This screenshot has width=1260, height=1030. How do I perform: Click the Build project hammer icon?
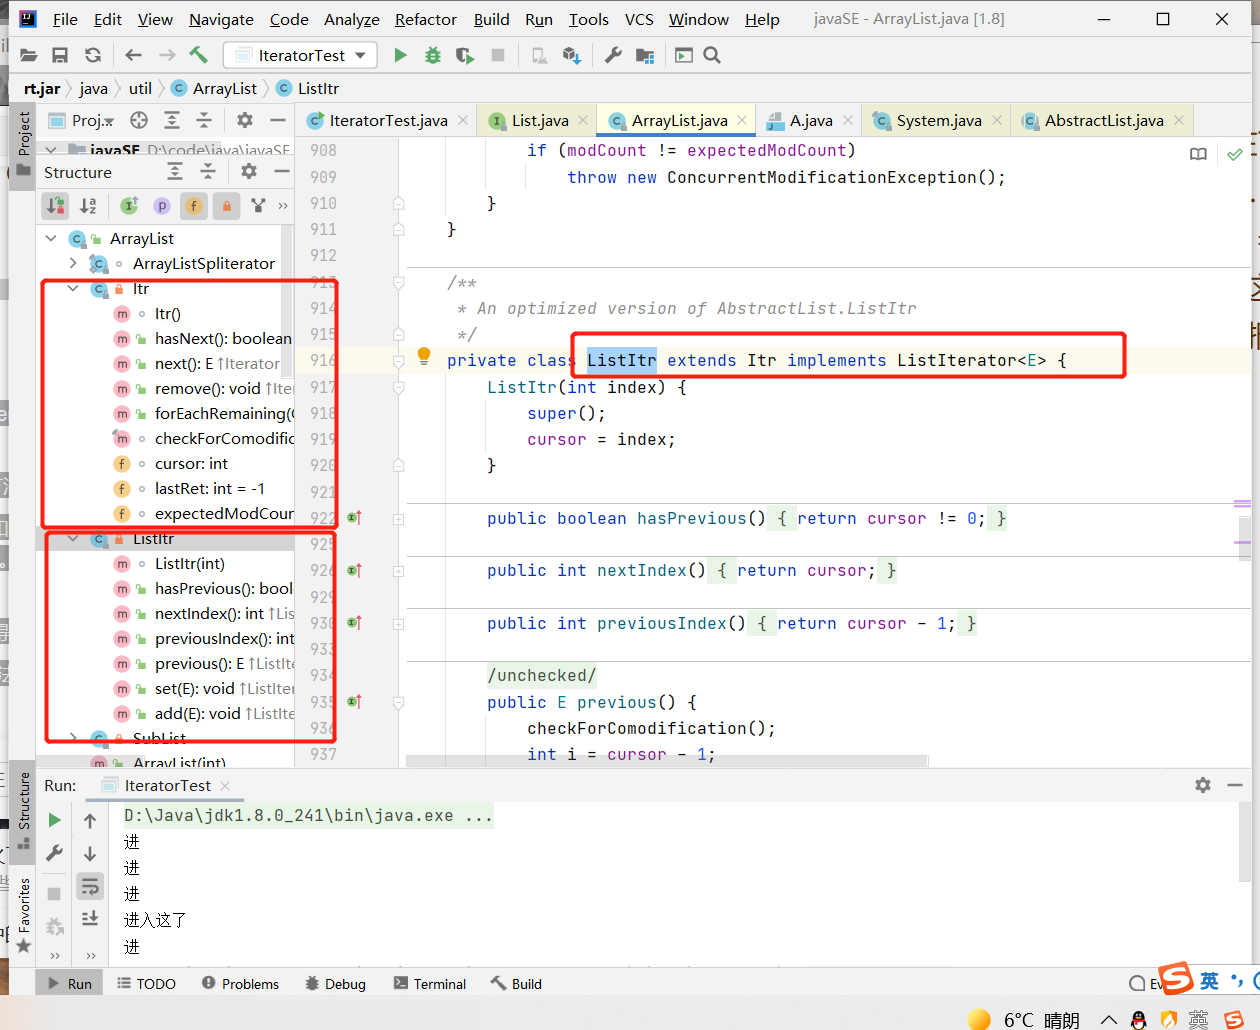199,55
